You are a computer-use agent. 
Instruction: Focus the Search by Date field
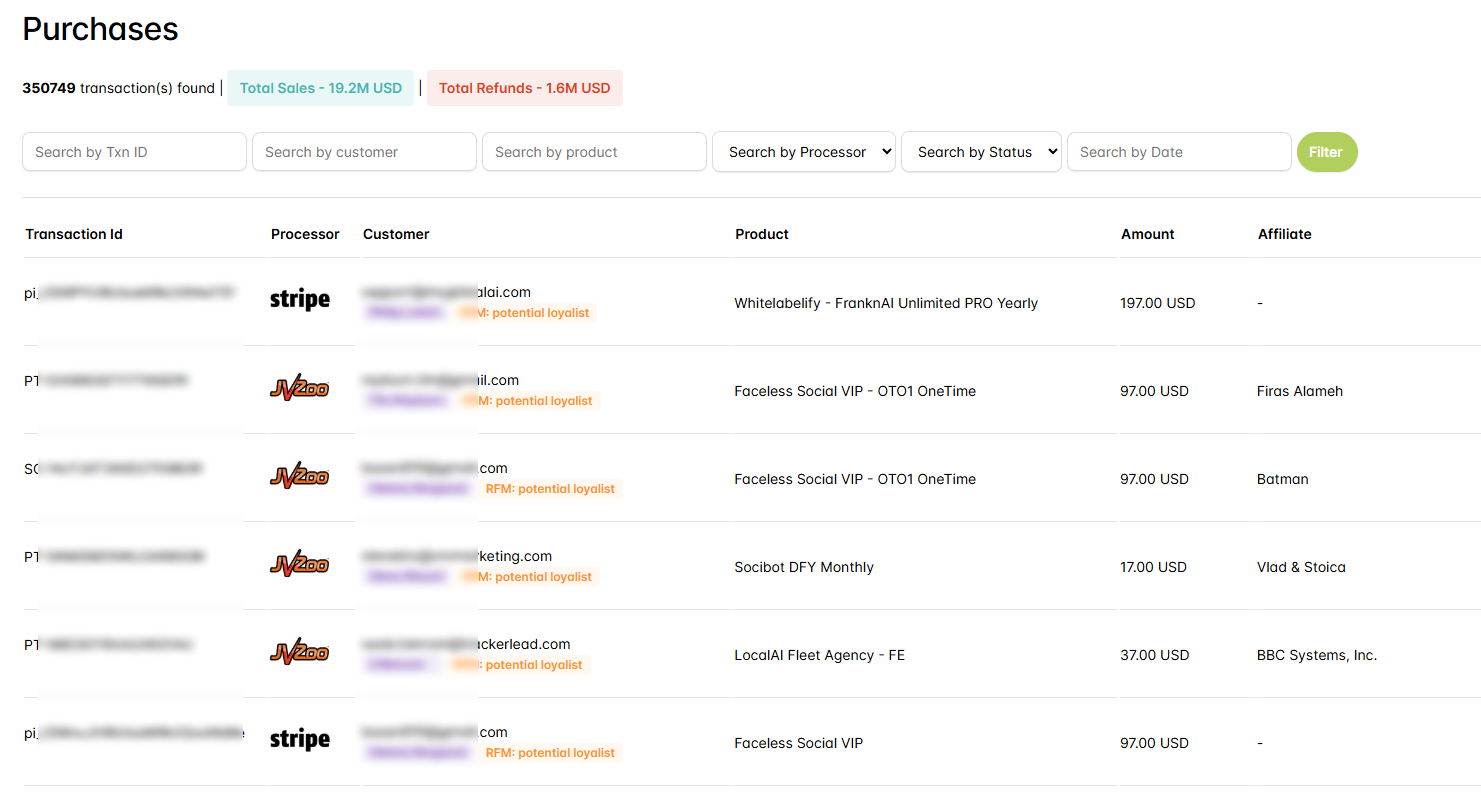coord(1179,152)
